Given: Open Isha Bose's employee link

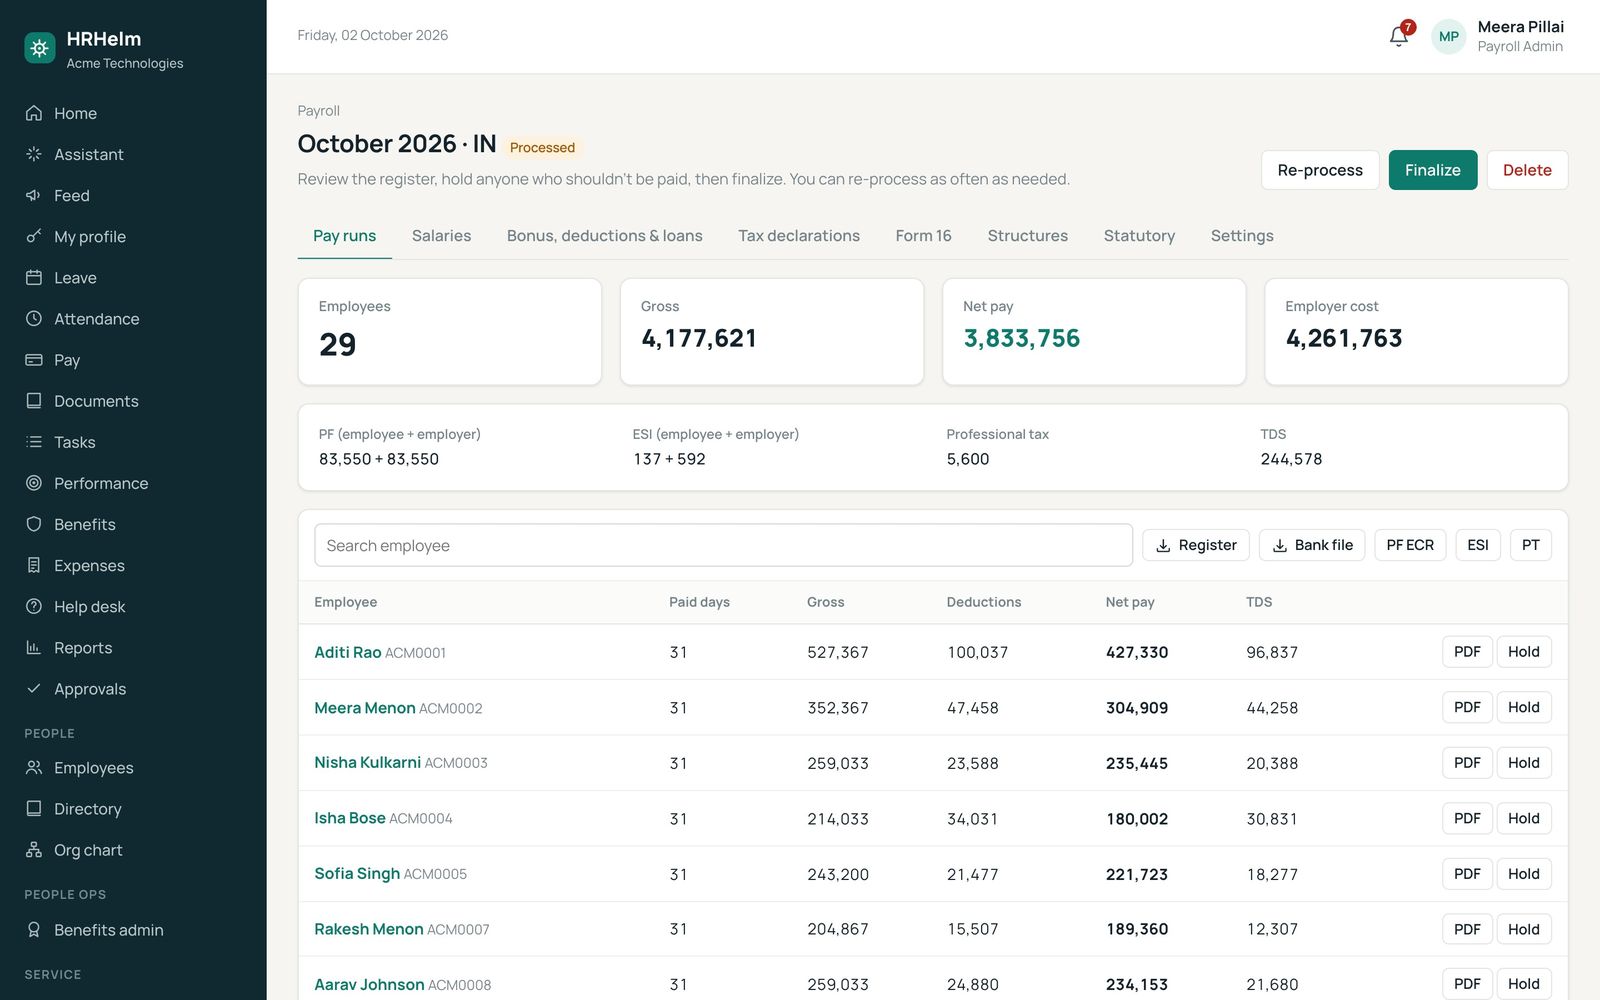Looking at the screenshot, I should [350, 818].
